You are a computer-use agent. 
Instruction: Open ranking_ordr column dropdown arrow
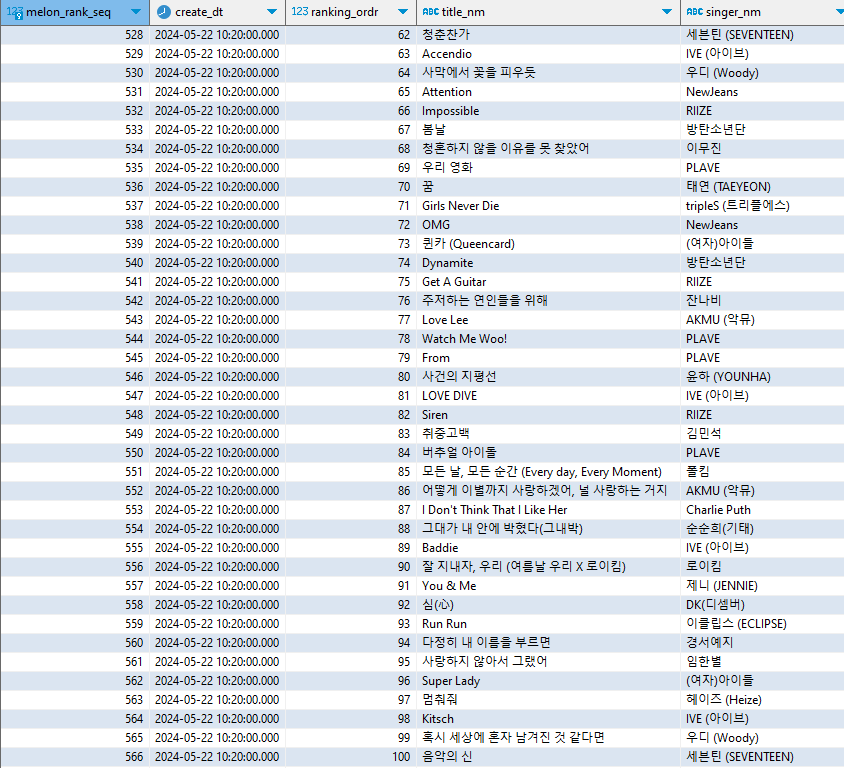tap(403, 12)
